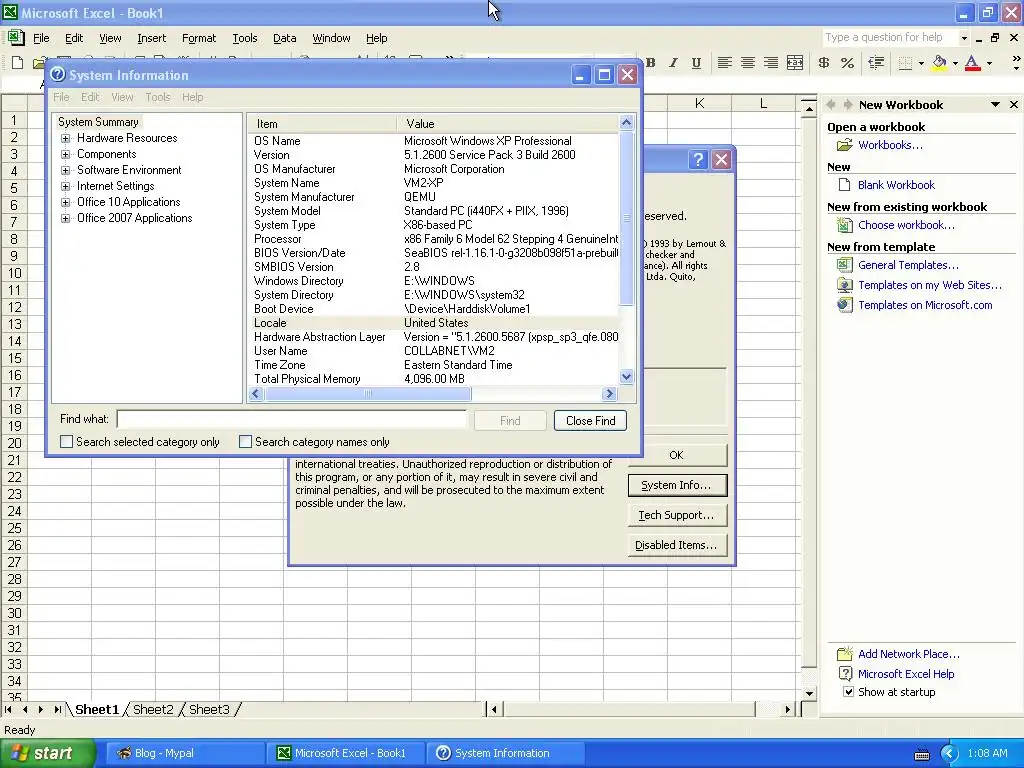Screen dimensions: 1024x768
Task: Apply Borders icon in toolbar
Action: (x=905, y=63)
